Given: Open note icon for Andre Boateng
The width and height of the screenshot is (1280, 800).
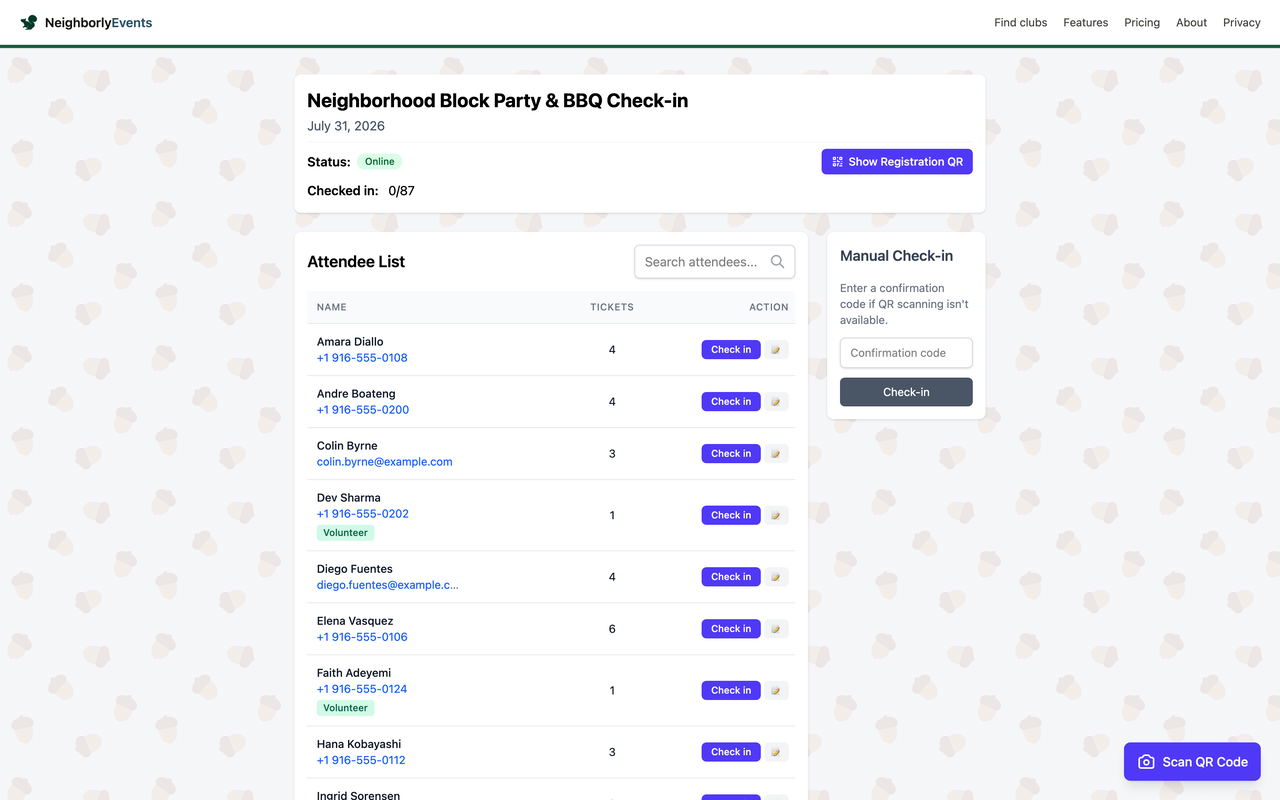Looking at the screenshot, I should point(776,402).
